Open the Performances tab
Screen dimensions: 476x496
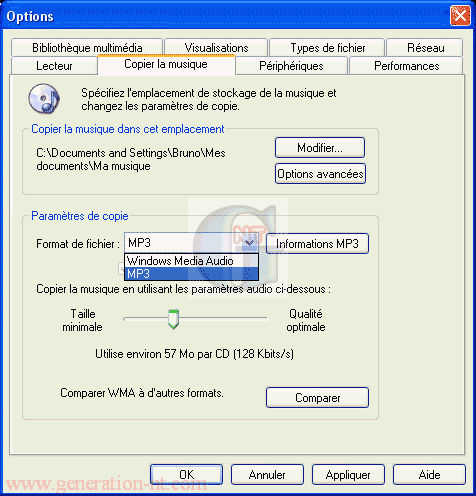pos(406,66)
